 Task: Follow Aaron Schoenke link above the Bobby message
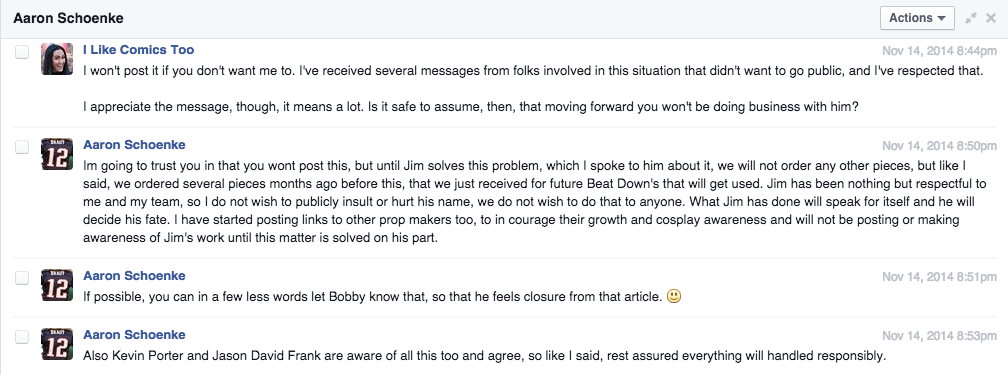[x=134, y=275]
